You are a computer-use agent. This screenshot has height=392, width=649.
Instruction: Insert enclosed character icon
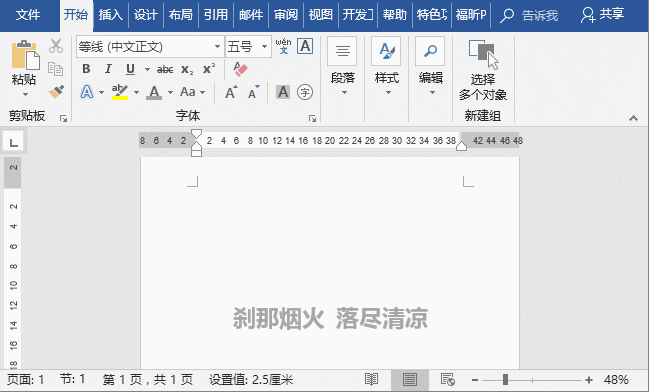[x=305, y=92]
